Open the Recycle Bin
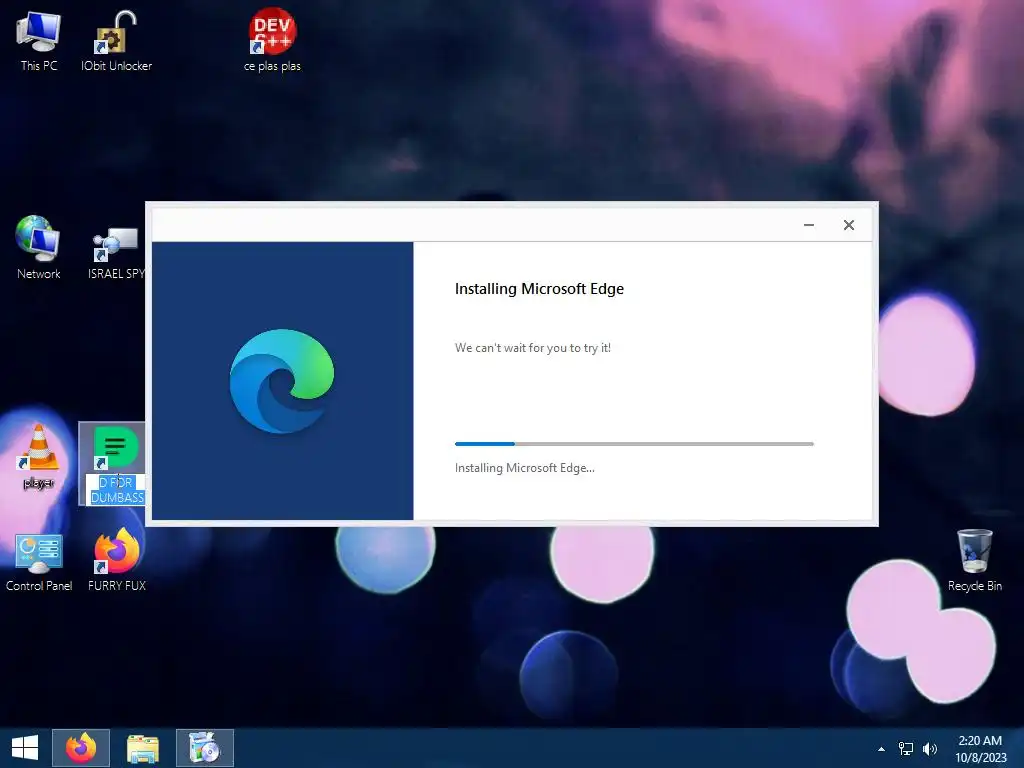The width and height of the screenshot is (1024, 768). pos(974,562)
